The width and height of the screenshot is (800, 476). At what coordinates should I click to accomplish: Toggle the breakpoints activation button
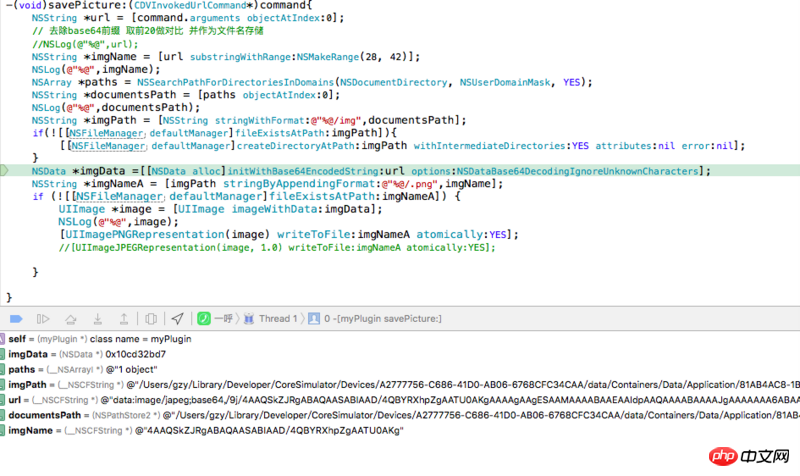coord(16,318)
